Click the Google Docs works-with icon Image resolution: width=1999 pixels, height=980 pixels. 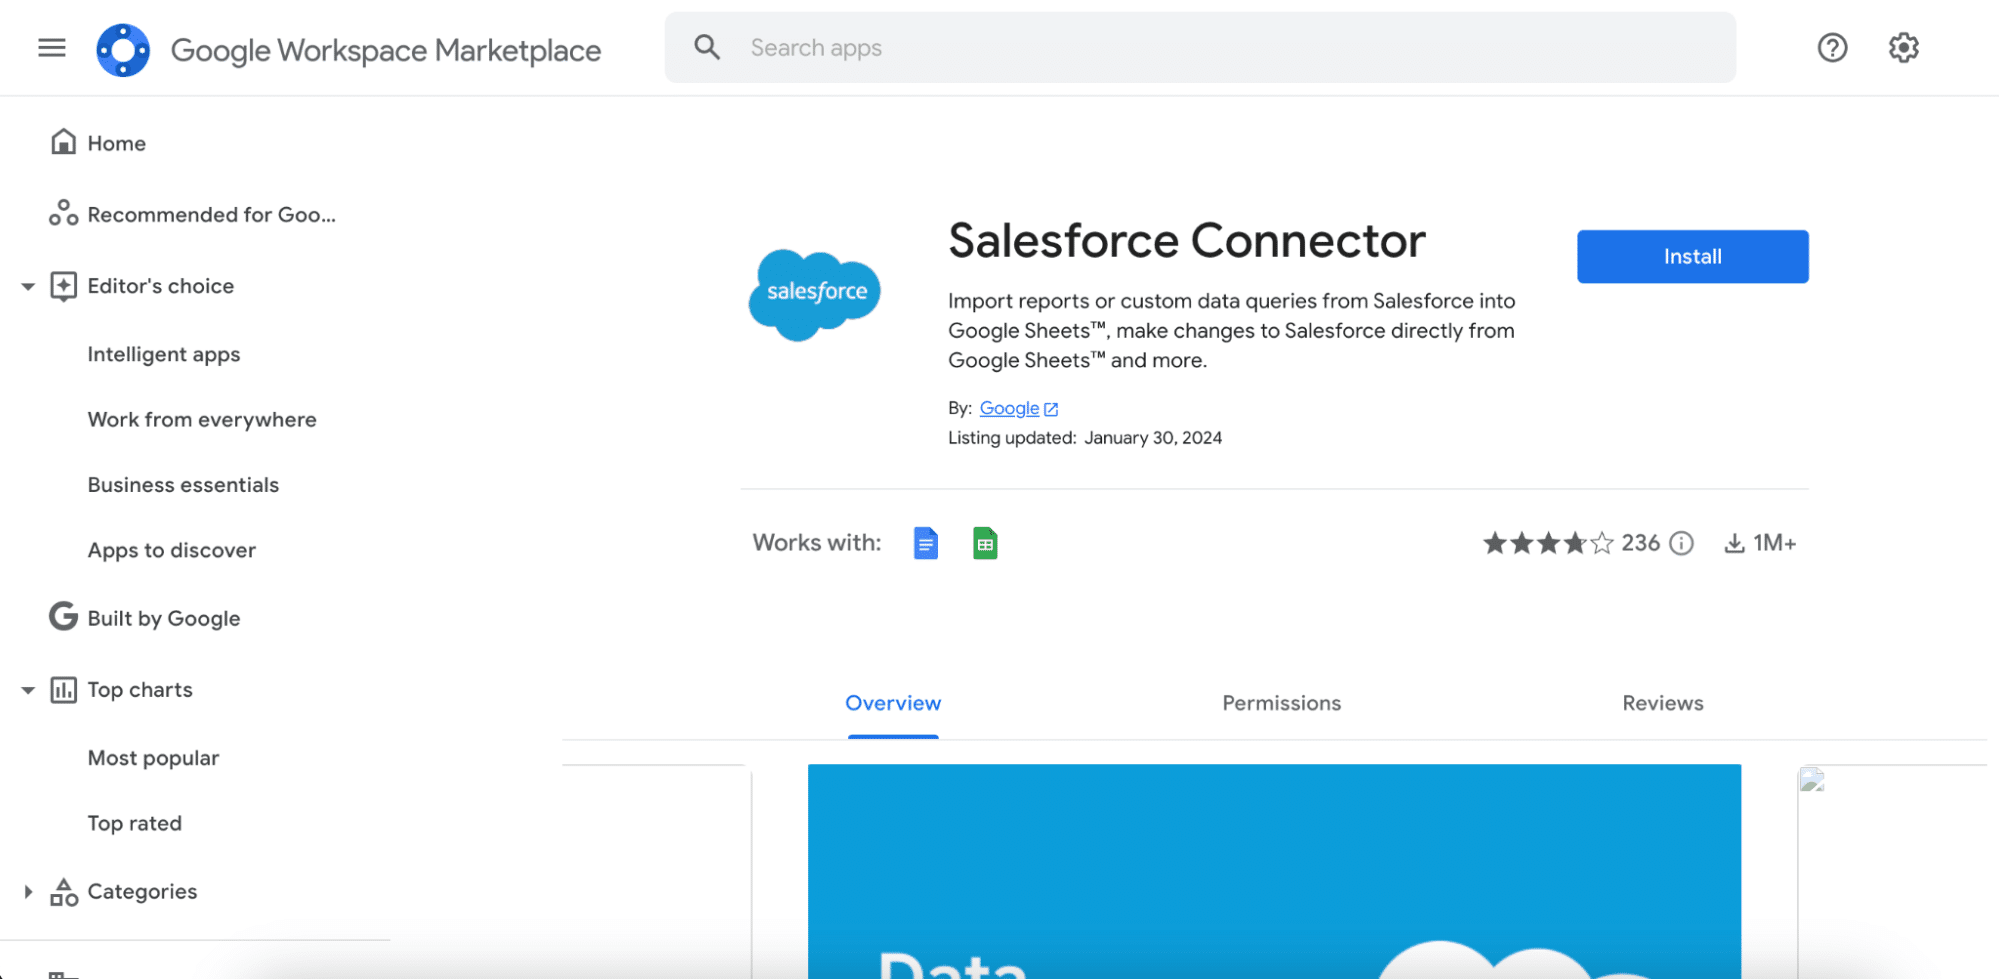tap(926, 543)
